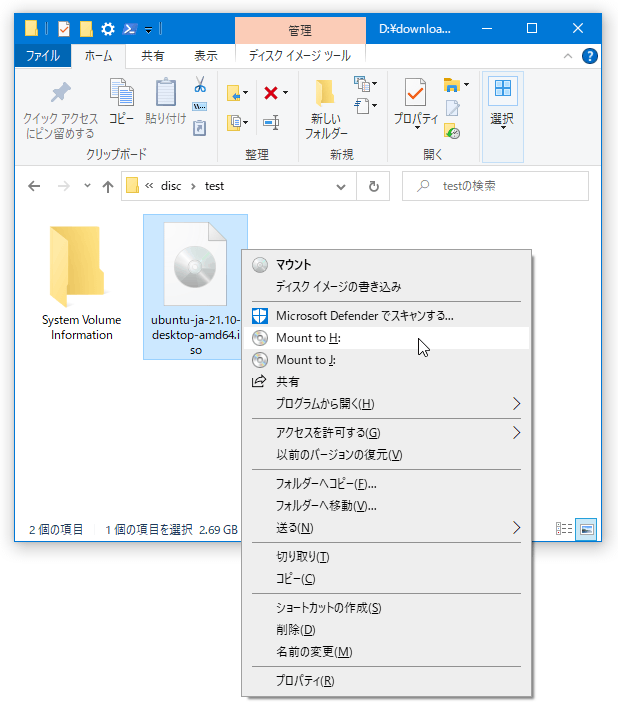Click the Edit document icon
The width and height of the screenshot is (618, 708).
coord(452,108)
